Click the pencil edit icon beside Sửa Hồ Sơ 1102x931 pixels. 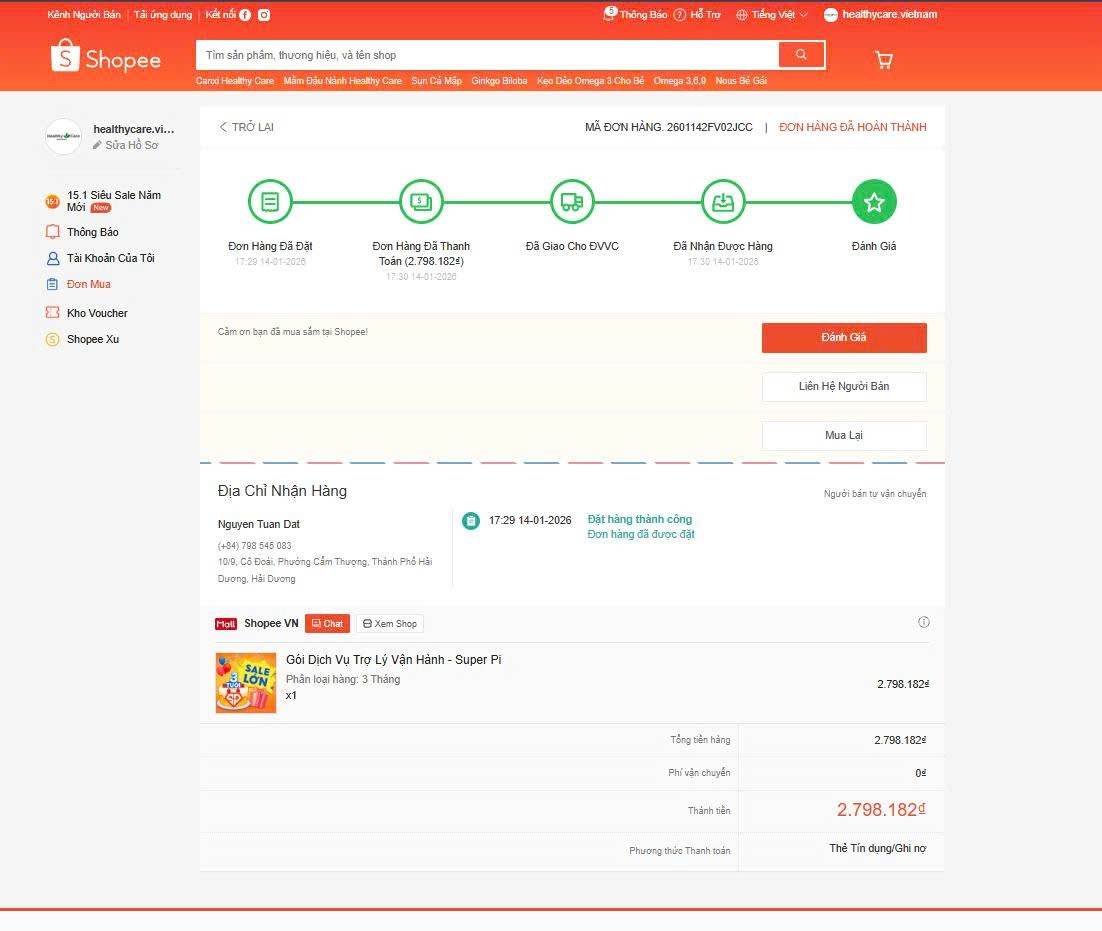point(97,145)
